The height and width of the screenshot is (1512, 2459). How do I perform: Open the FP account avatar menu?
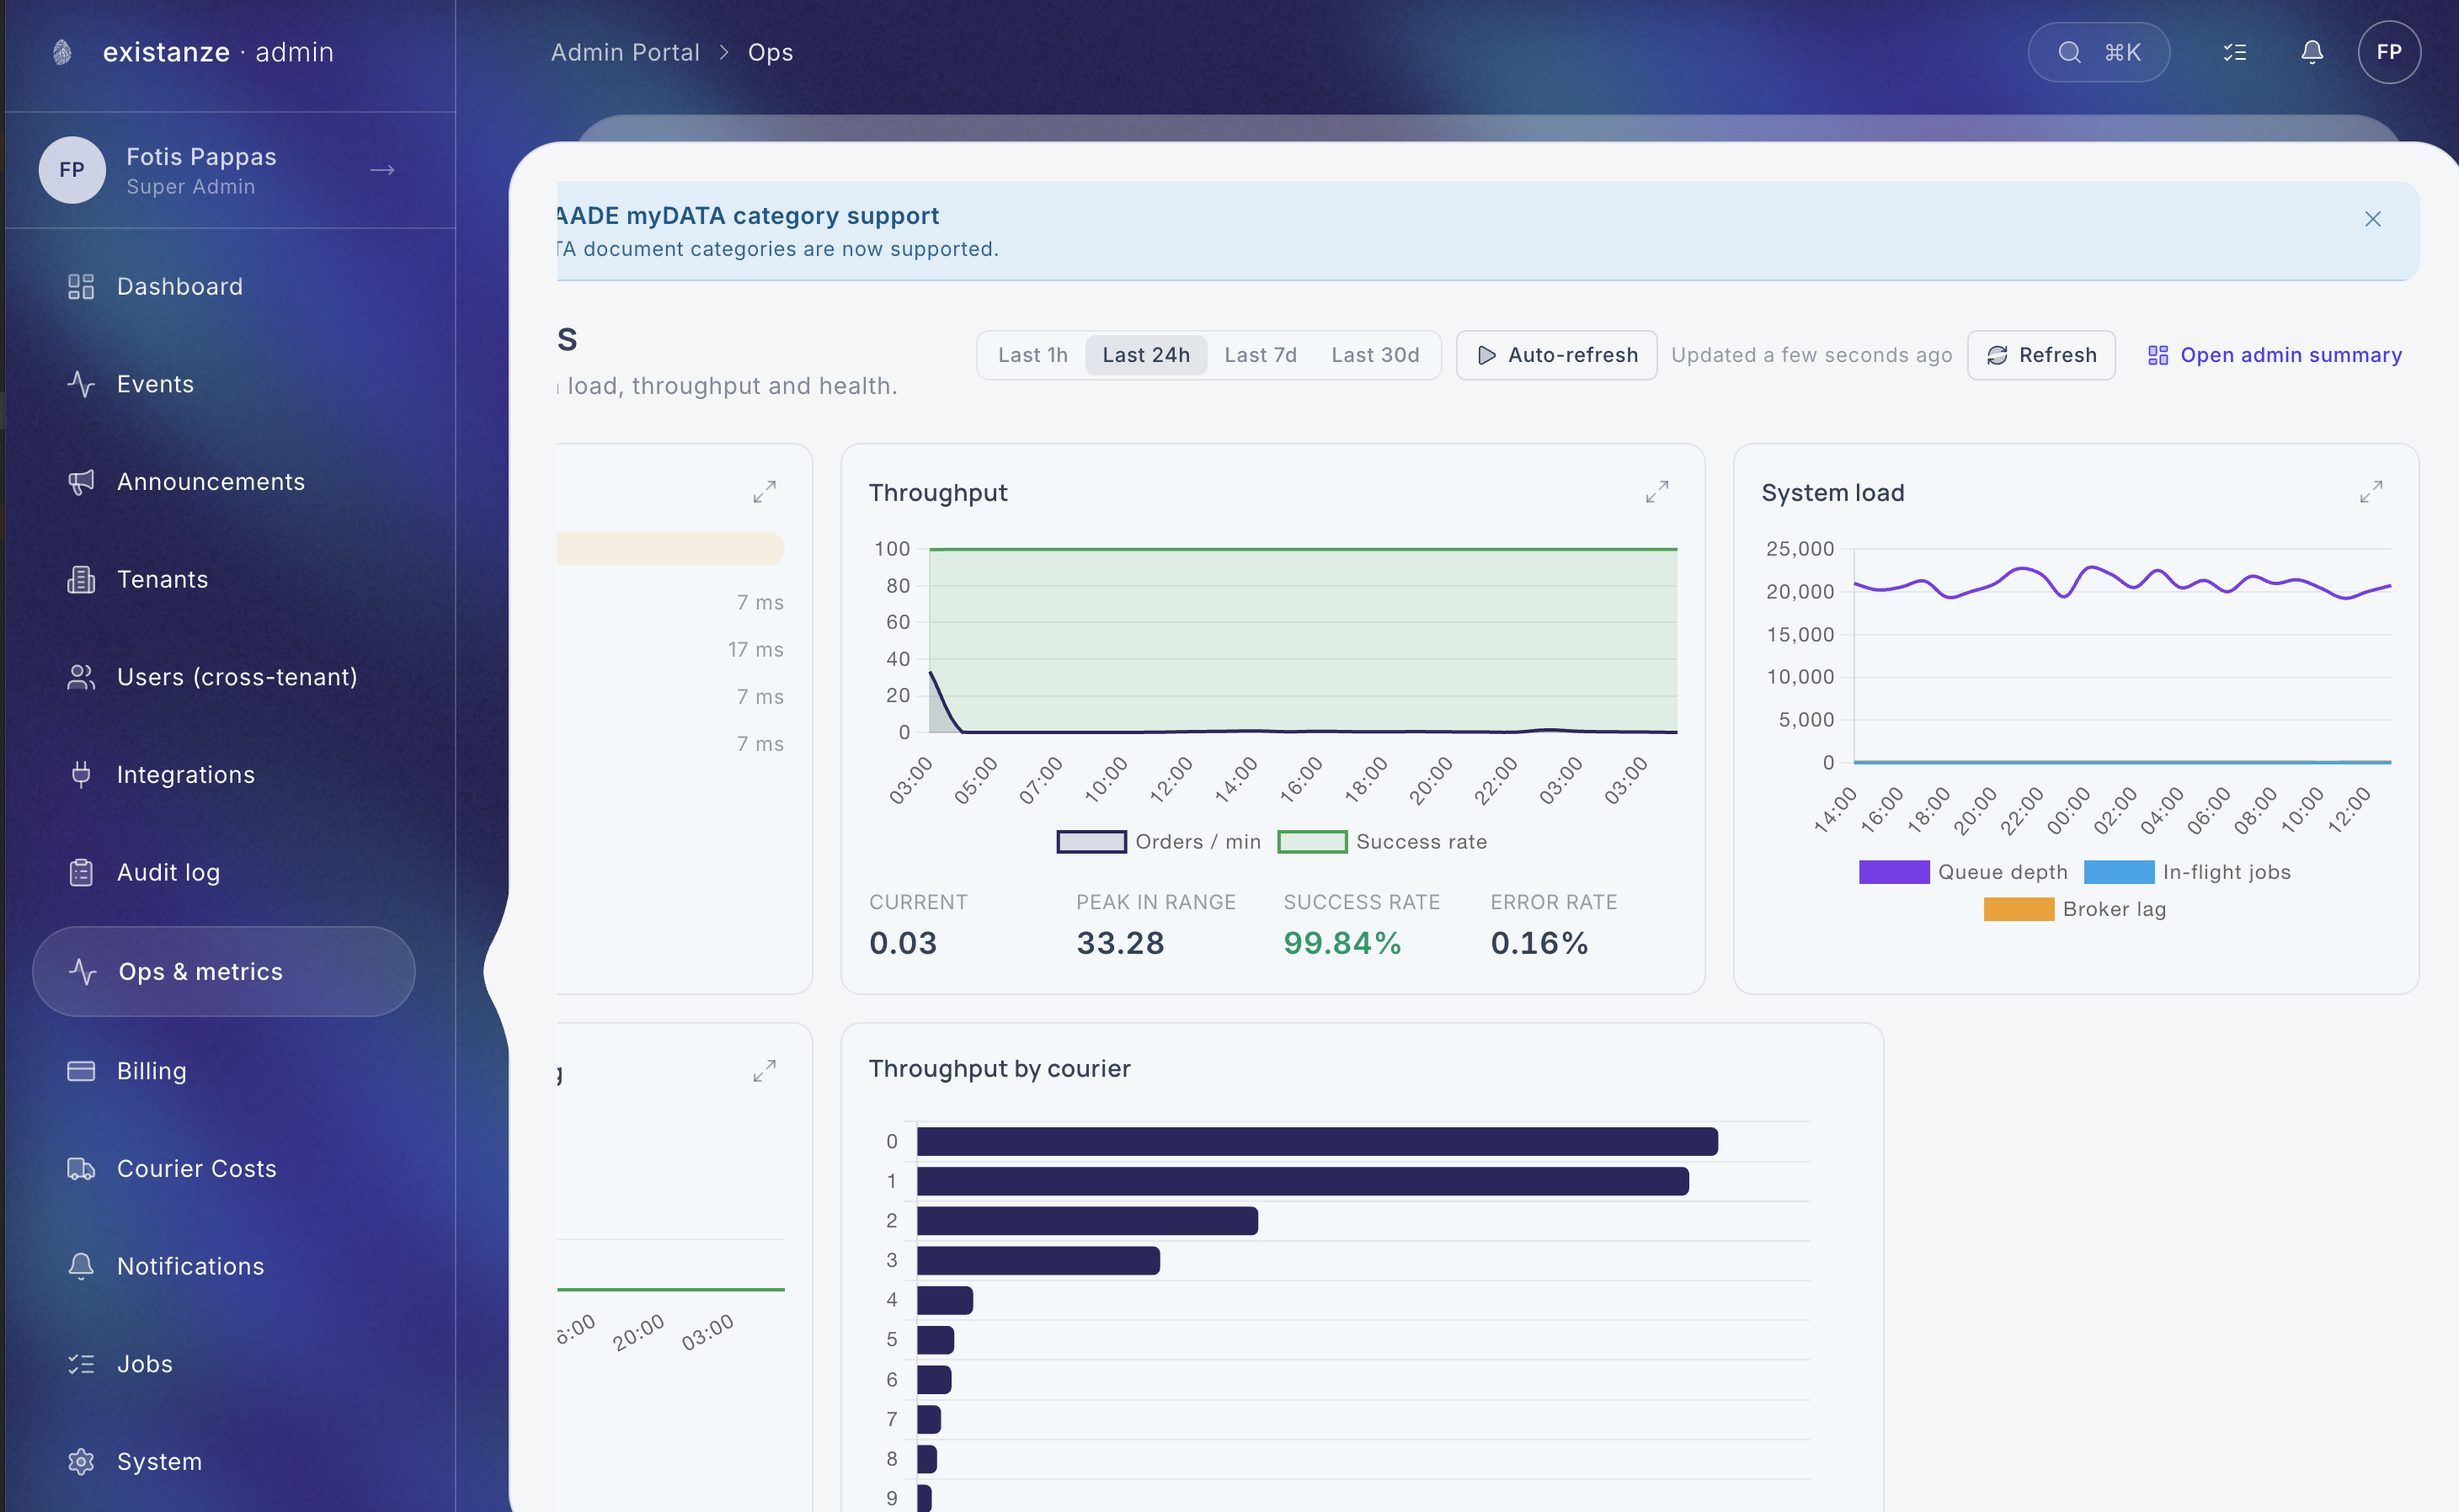coord(2389,52)
